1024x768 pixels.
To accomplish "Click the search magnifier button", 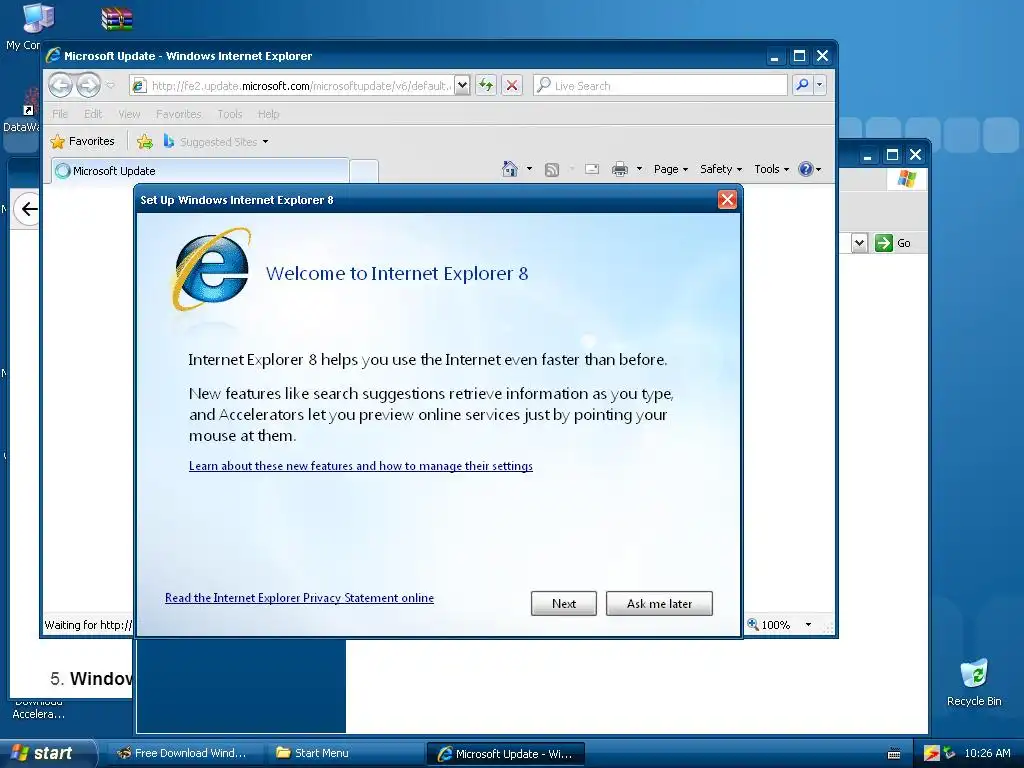I will coord(802,85).
